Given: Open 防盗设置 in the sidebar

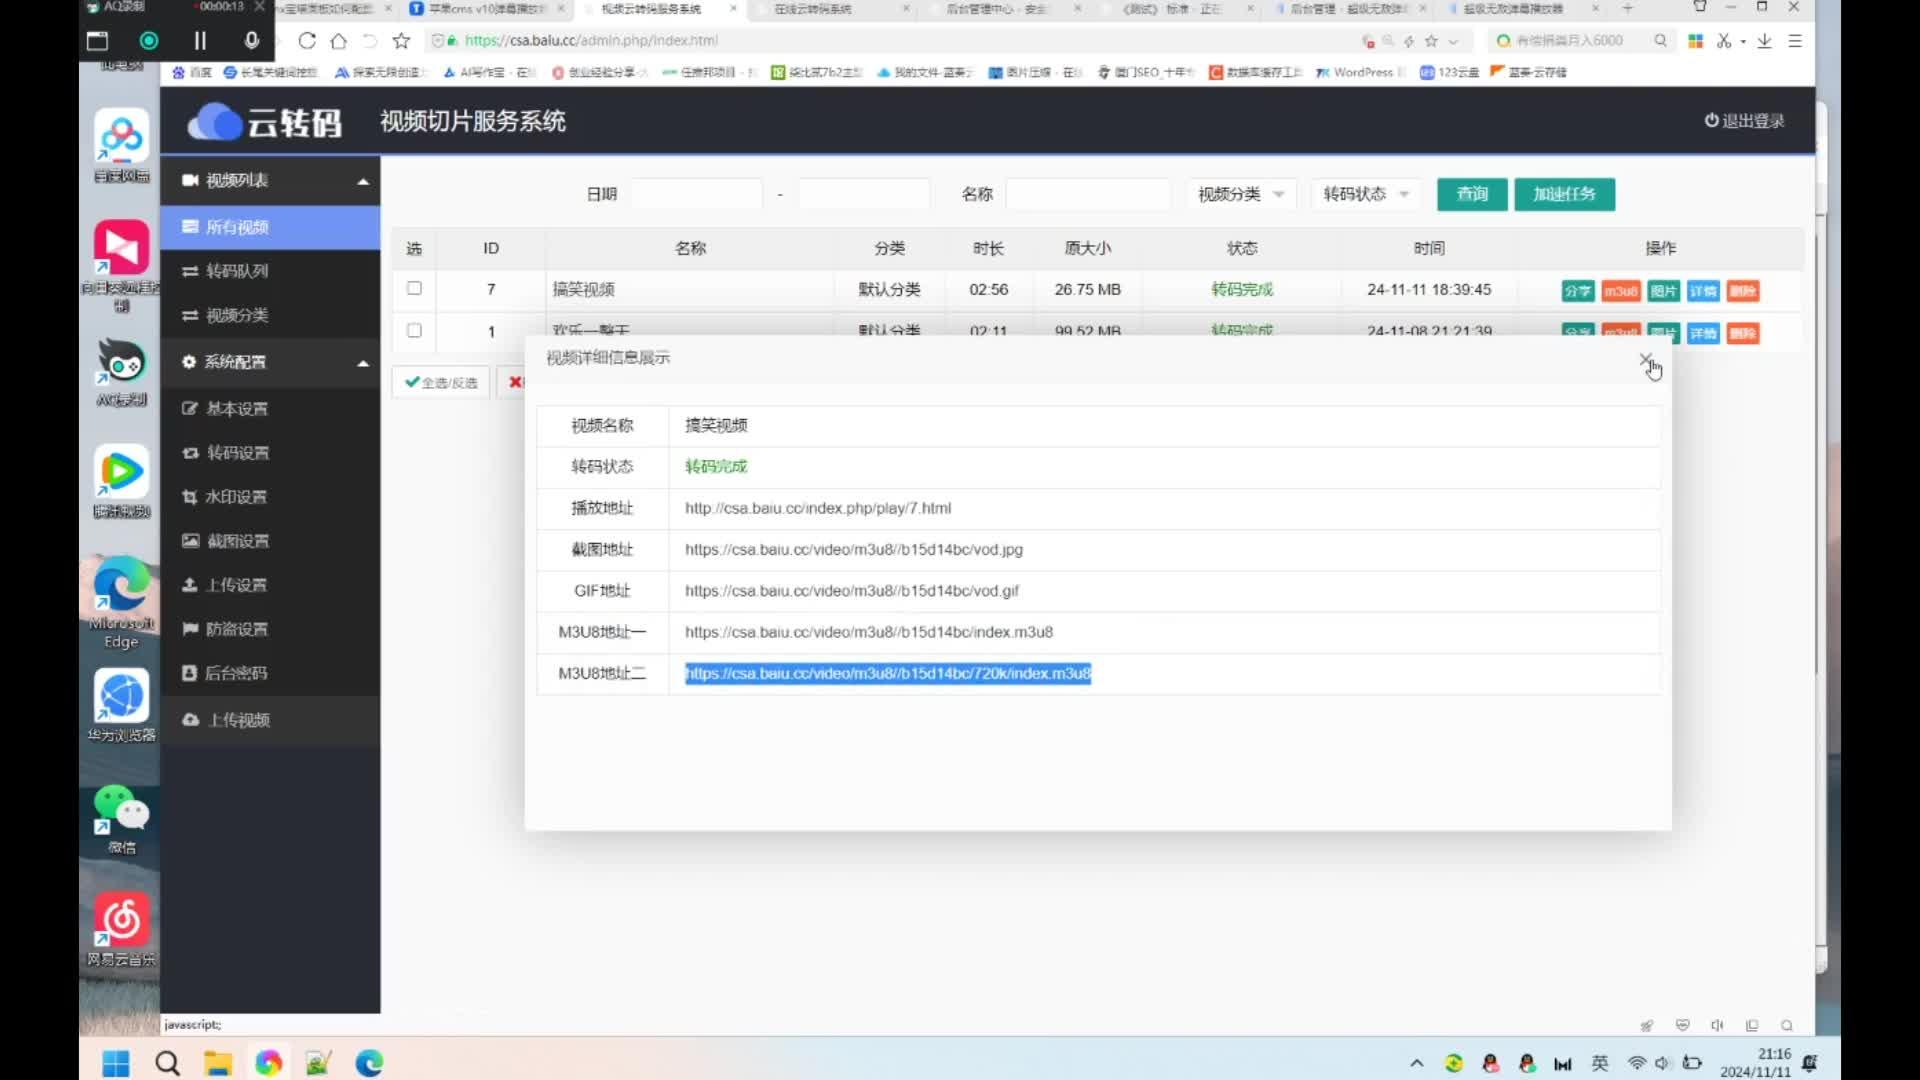Looking at the screenshot, I should point(237,628).
